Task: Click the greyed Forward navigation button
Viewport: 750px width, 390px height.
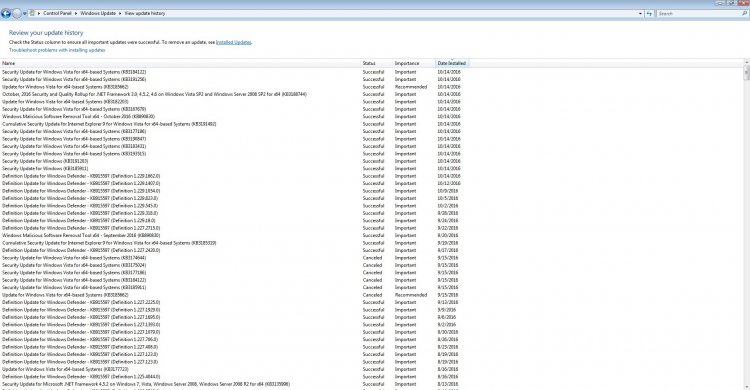Action: pyautogui.click(x=17, y=13)
